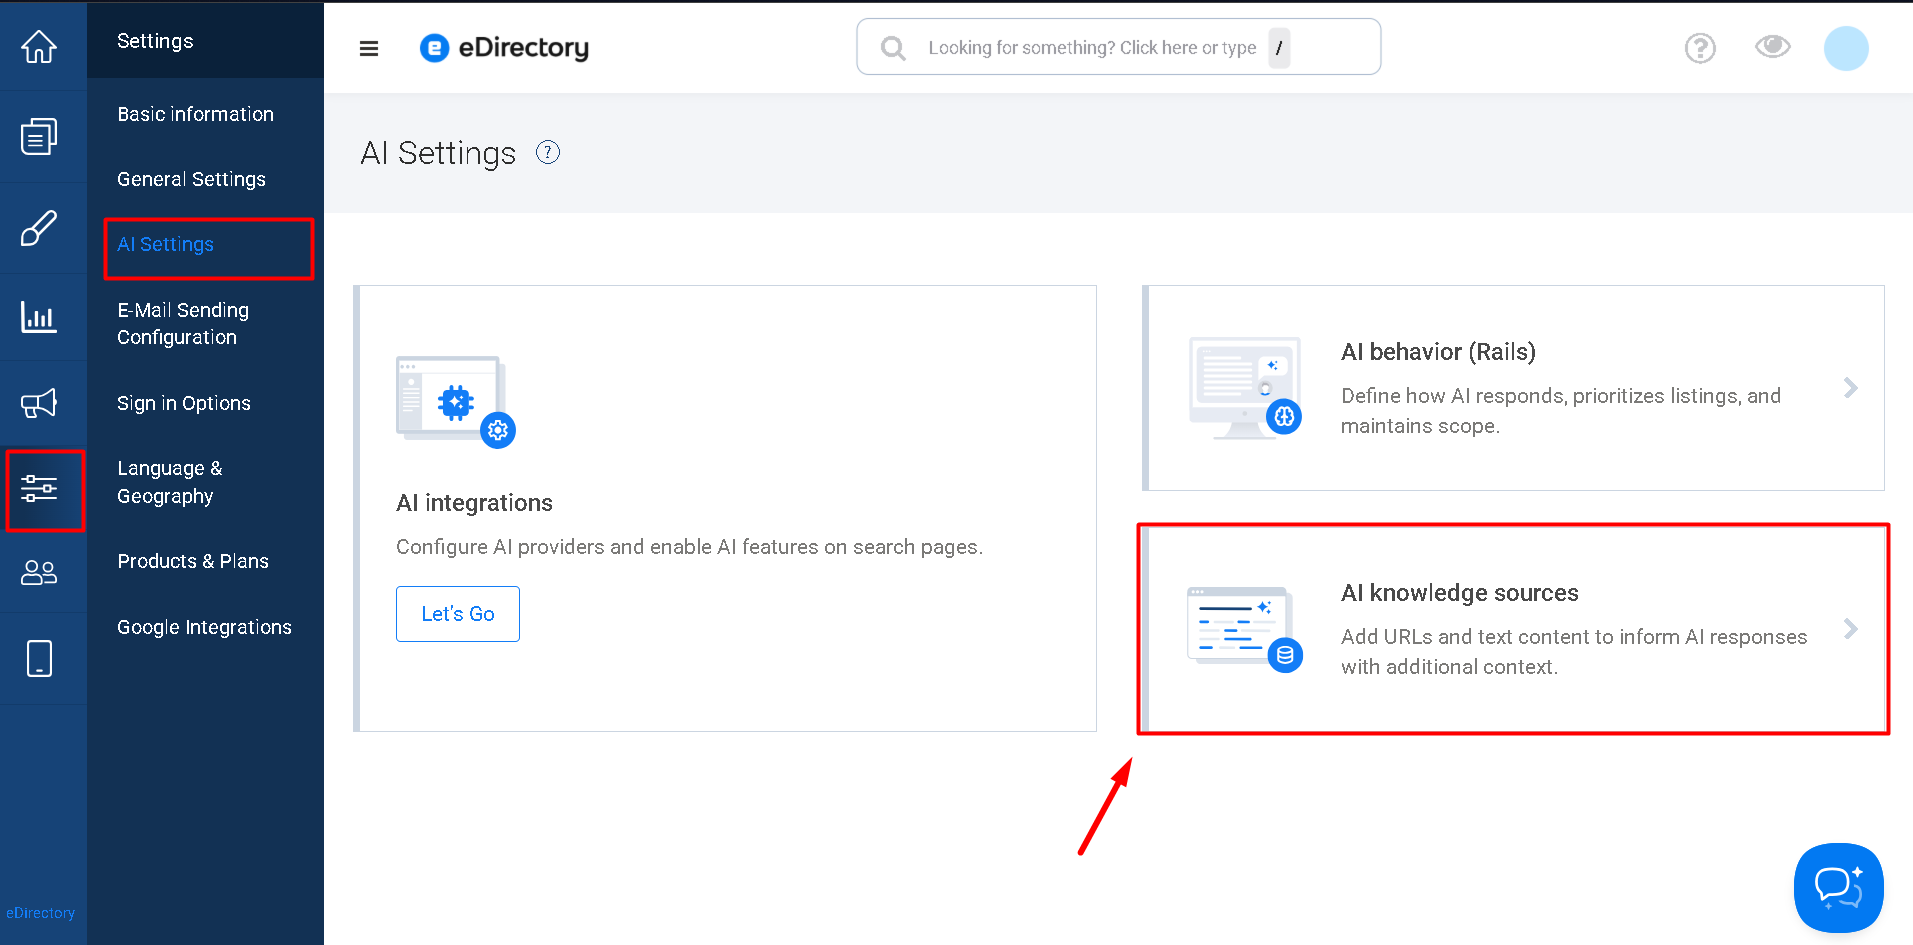Open the AI behavior (Rails) title

[1438, 352]
